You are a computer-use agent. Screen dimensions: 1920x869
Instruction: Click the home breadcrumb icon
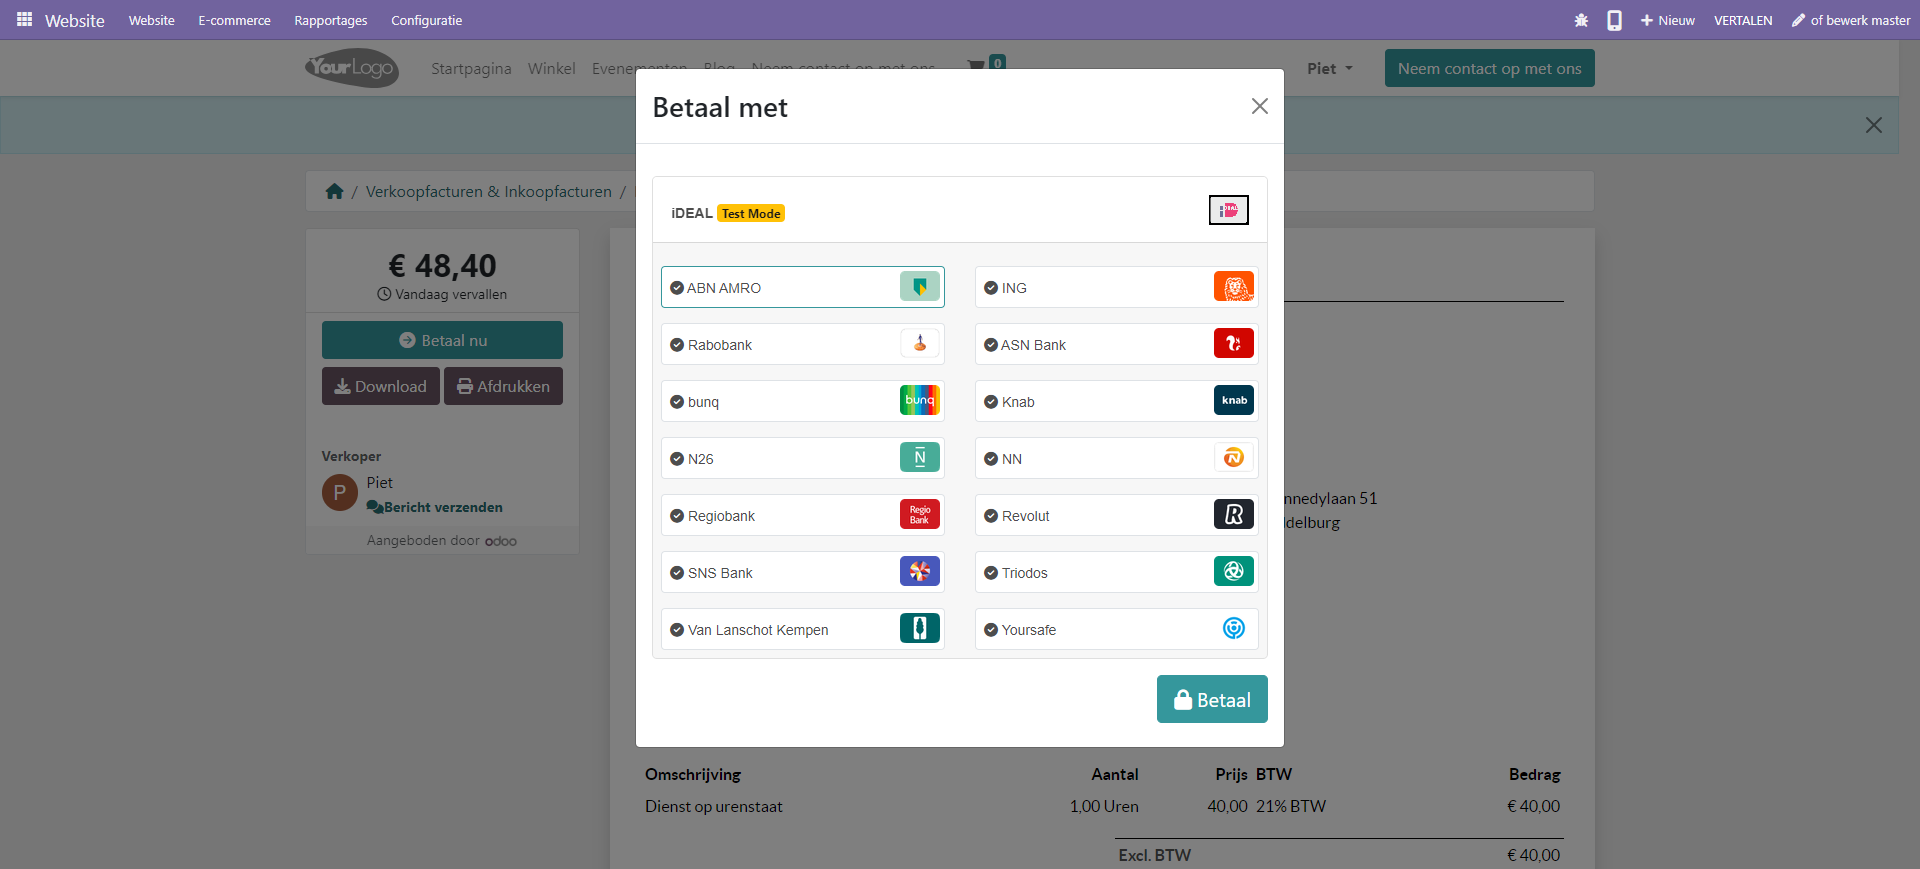click(x=334, y=191)
